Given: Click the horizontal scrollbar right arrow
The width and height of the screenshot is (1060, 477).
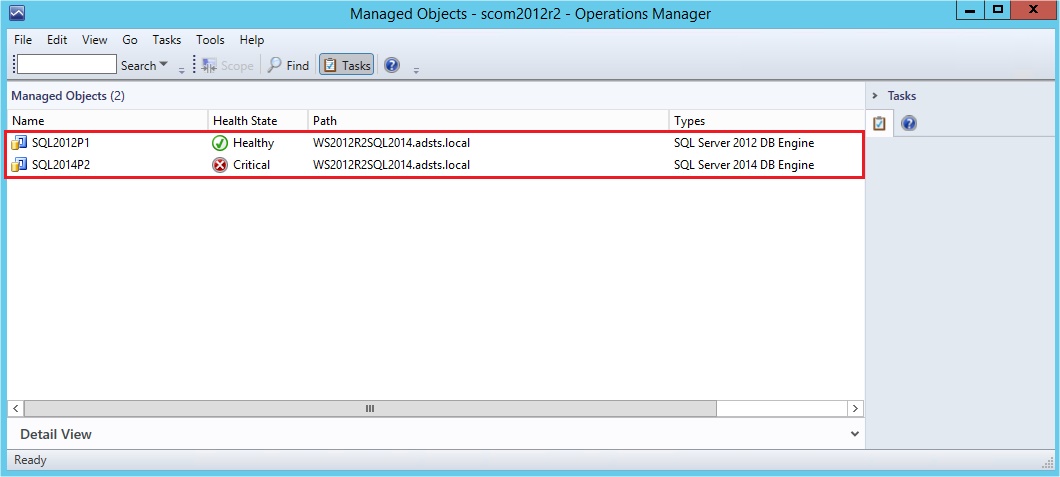Looking at the screenshot, I should 855,408.
